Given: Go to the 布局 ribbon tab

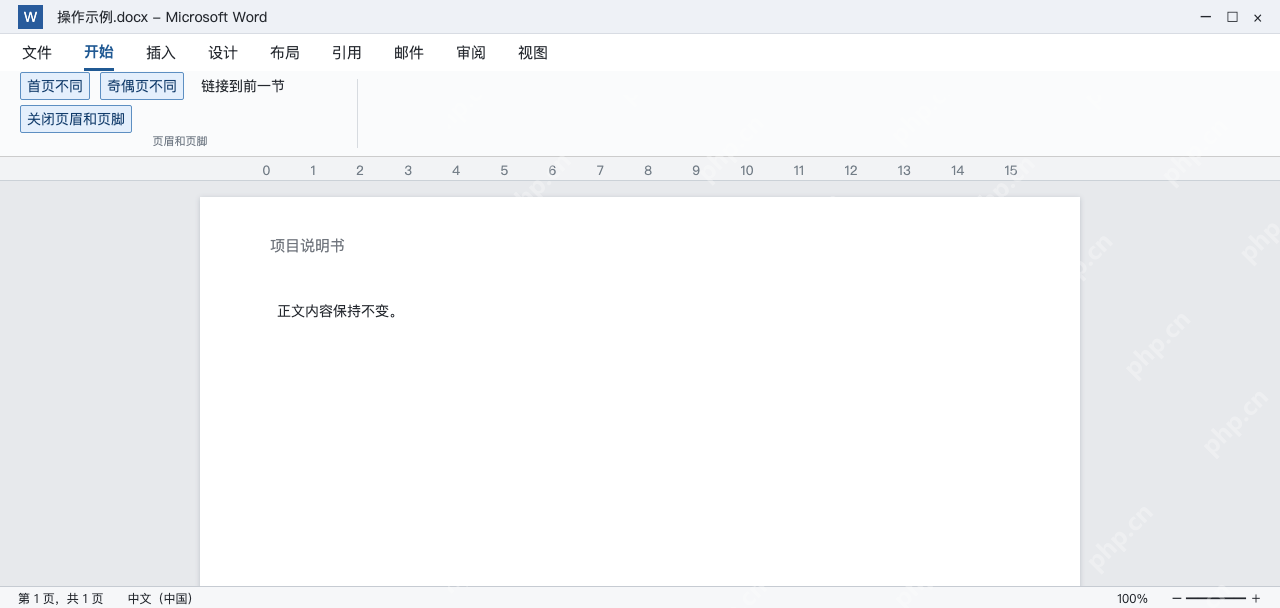Looking at the screenshot, I should (285, 53).
